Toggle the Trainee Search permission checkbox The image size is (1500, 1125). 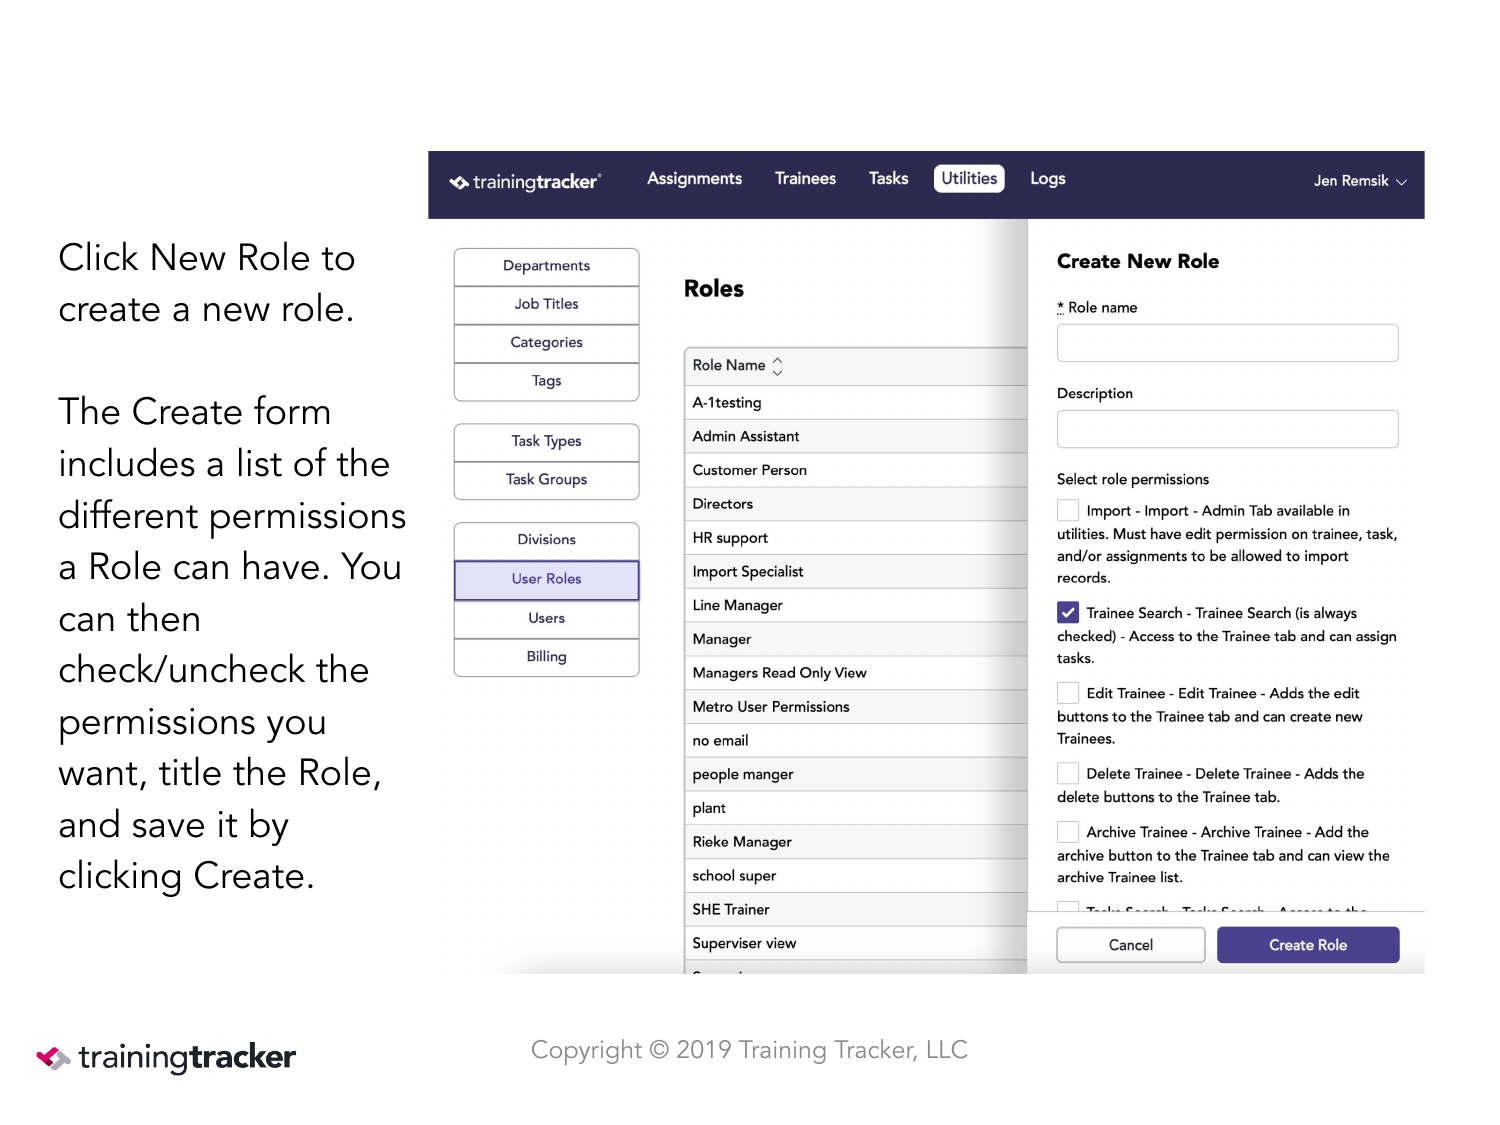click(x=1068, y=612)
